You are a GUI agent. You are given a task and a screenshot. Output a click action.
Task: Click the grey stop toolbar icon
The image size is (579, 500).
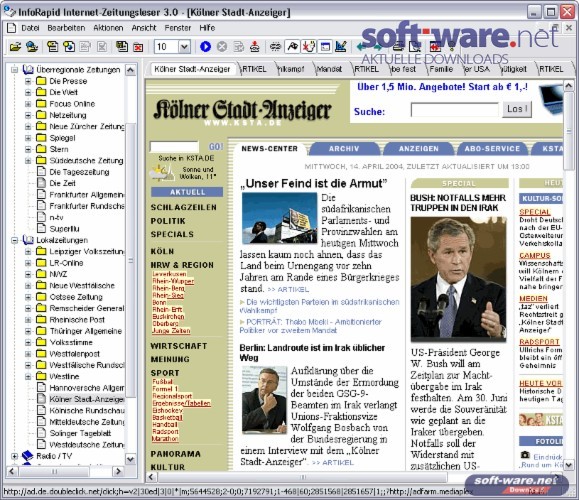coord(222,47)
